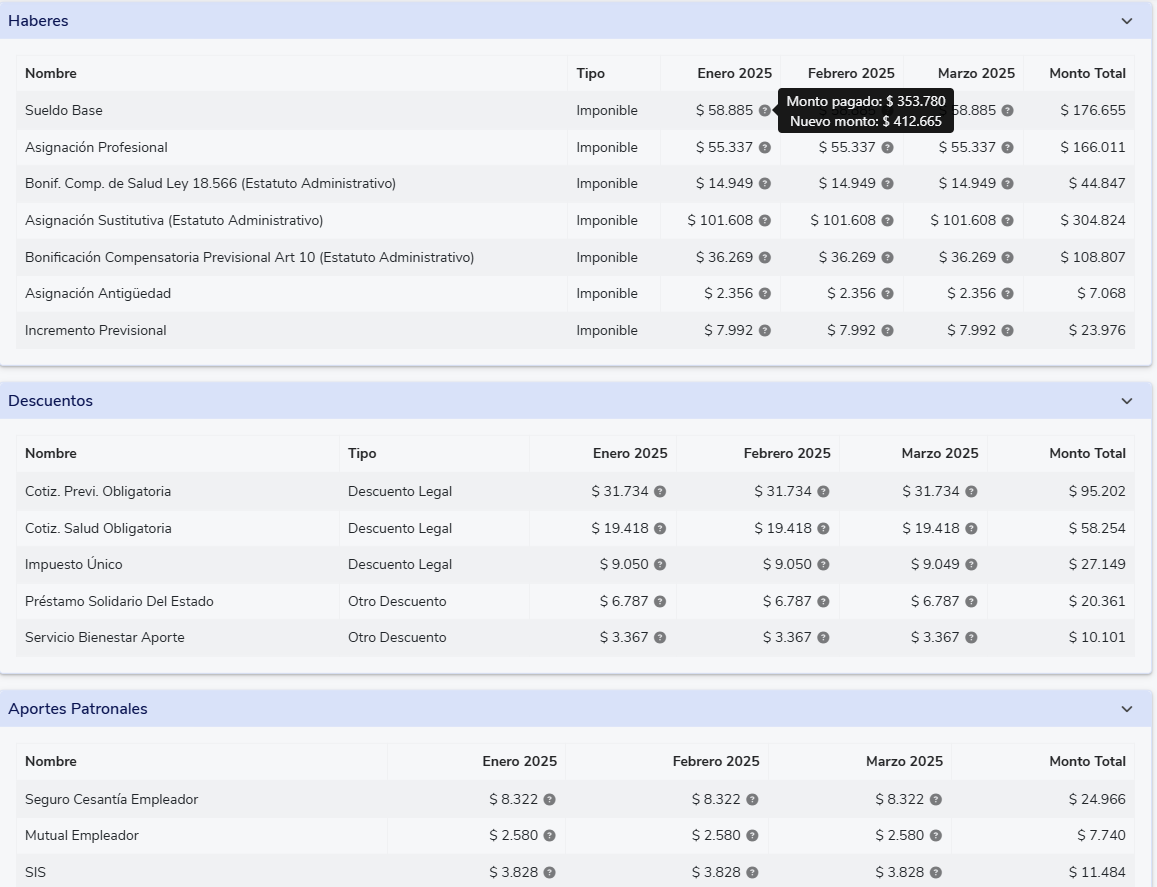Image resolution: width=1157 pixels, height=887 pixels.
Task: Click the Asignación Sustitutiva total $ 304.824
Action: coord(1093,220)
